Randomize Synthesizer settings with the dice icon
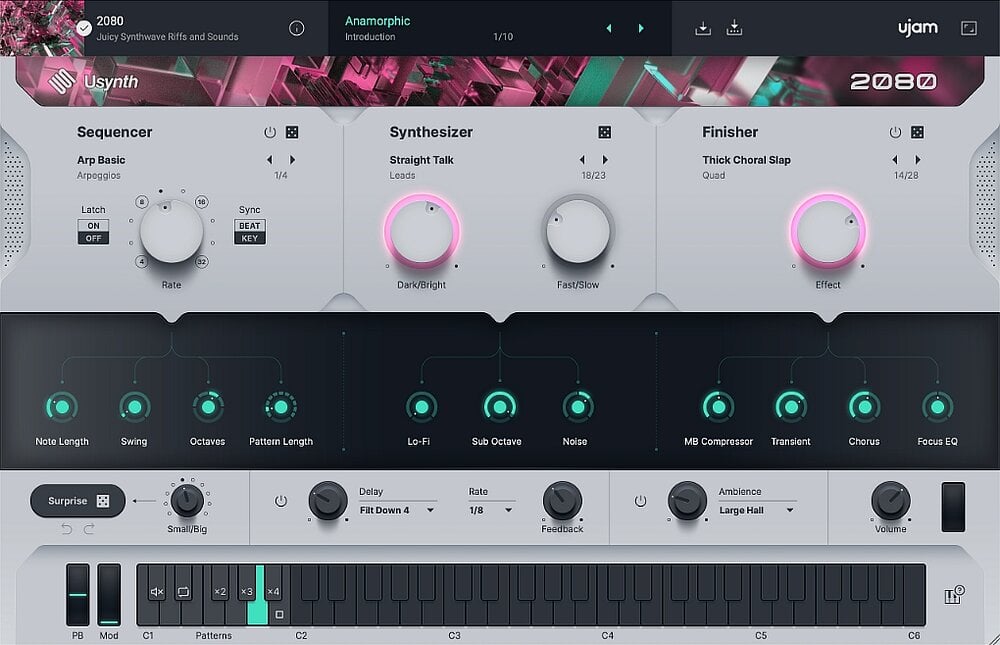Screen dimensions: 1000x645 [603, 131]
